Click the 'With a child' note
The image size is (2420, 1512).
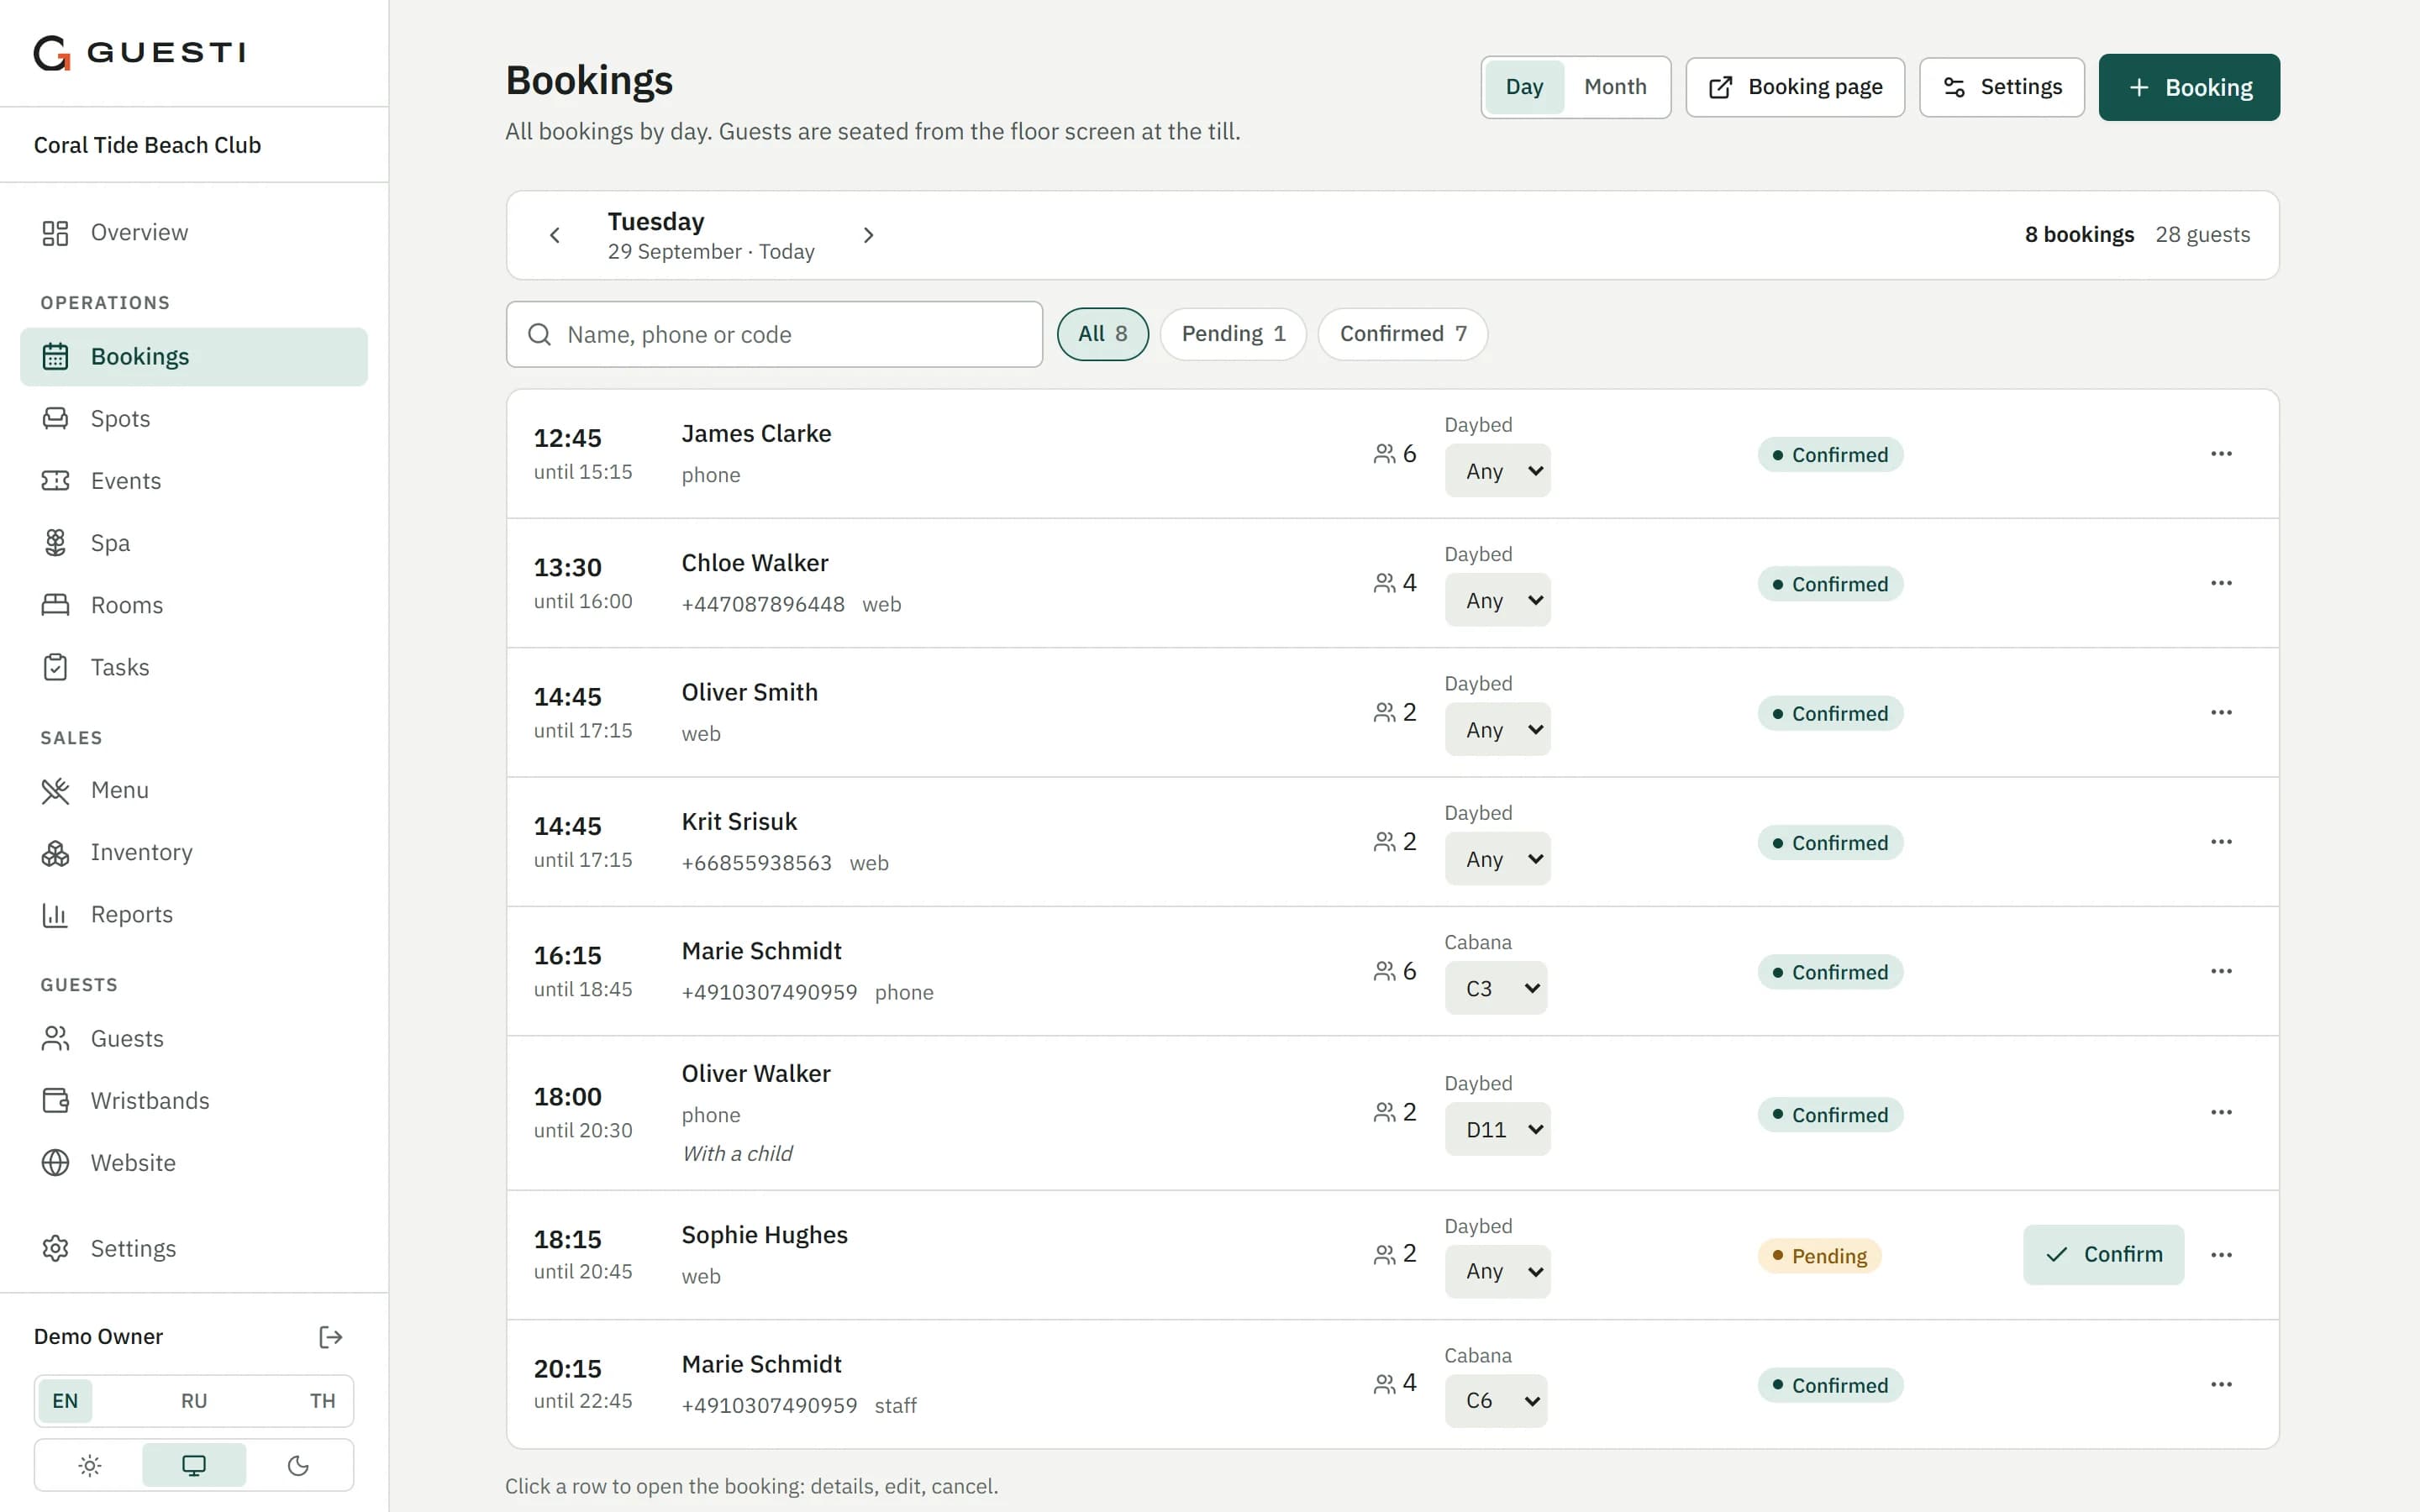737,1153
